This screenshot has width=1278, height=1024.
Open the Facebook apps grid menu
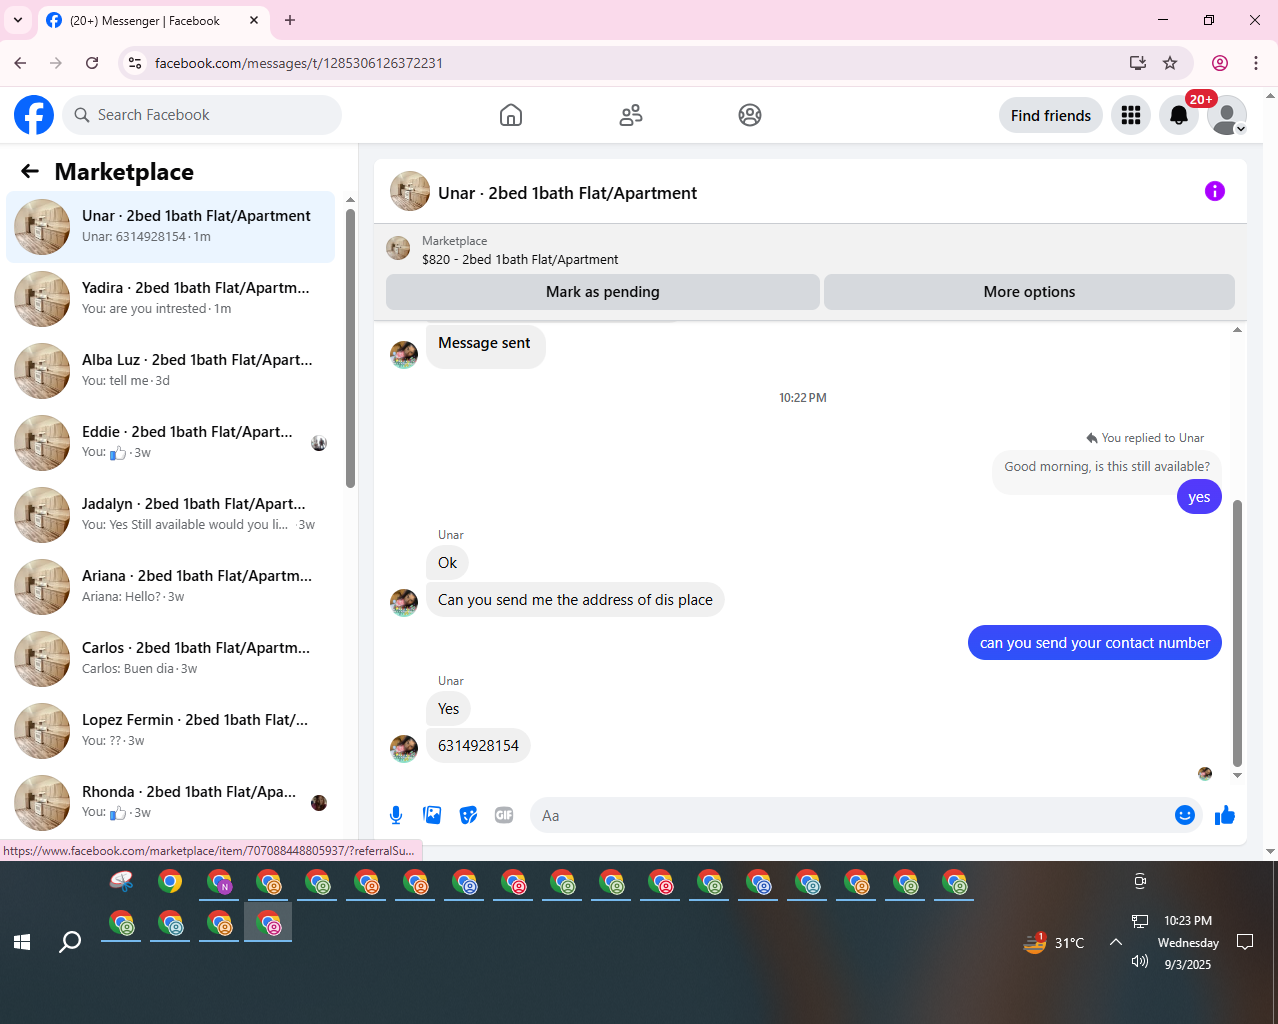click(1131, 115)
